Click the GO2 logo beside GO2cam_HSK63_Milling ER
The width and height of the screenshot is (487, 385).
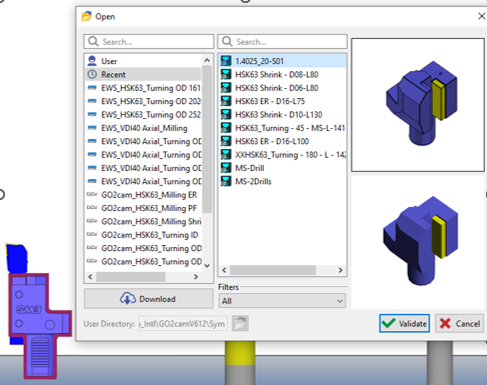click(92, 194)
